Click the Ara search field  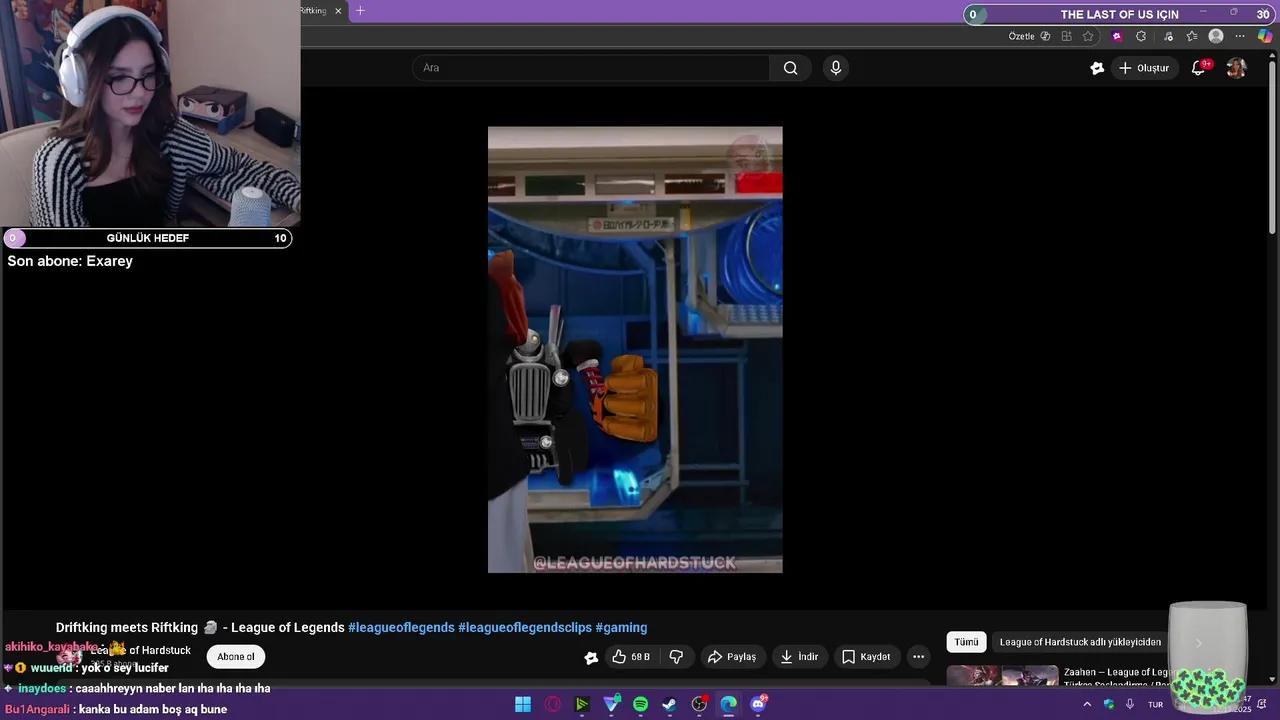click(x=591, y=68)
